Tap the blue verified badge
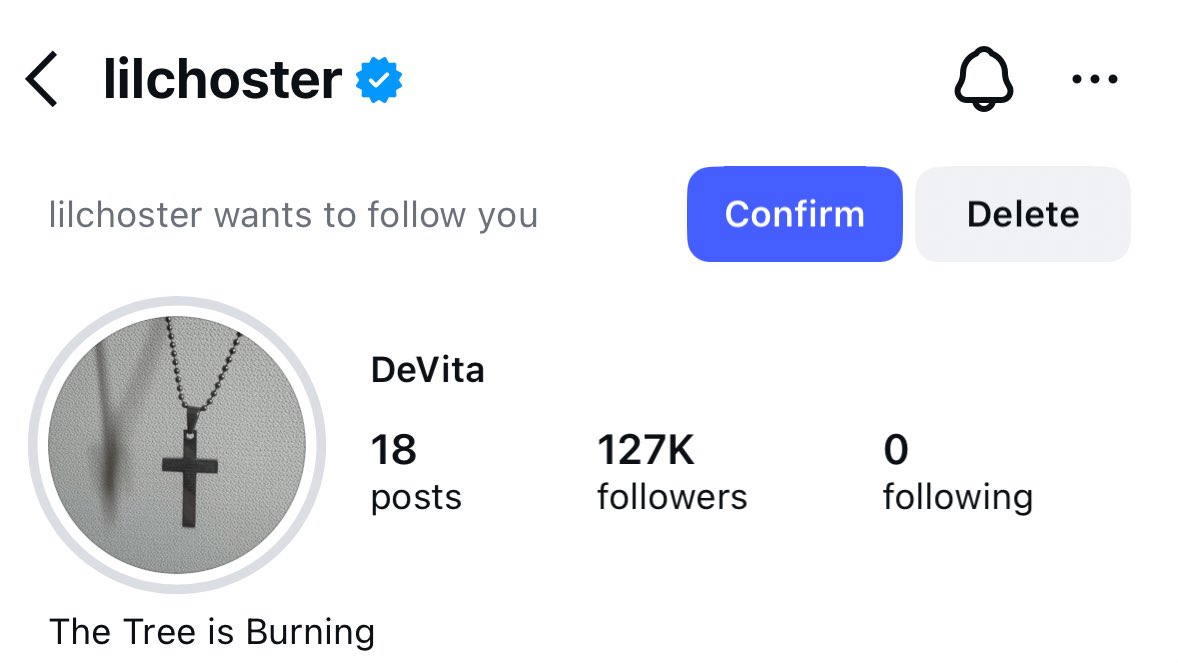This screenshot has height=663, width=1178. (x=379, y=80)
